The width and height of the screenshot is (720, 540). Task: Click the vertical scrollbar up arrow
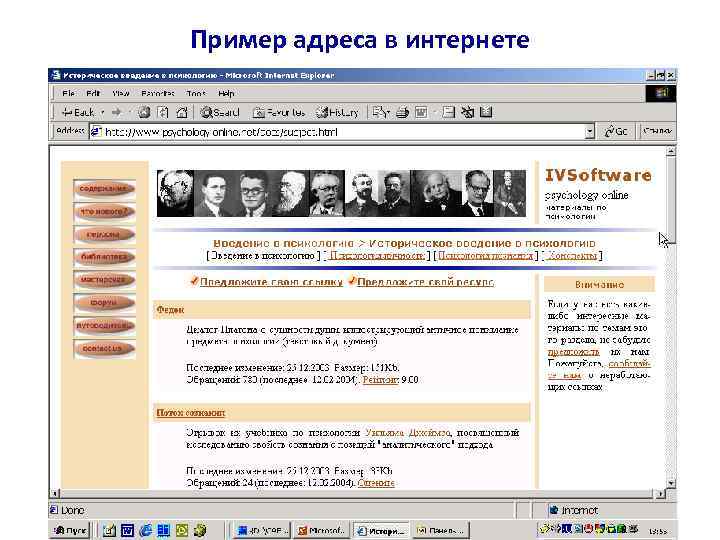pyautogui.click(x=671, y=151)
